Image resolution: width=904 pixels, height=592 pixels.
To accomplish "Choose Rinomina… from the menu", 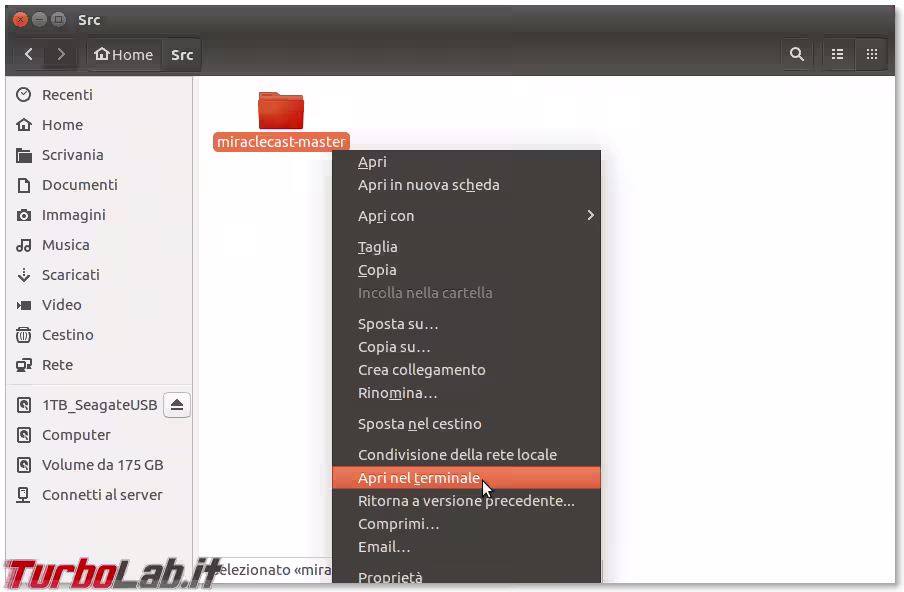I will tap(466, 393).
